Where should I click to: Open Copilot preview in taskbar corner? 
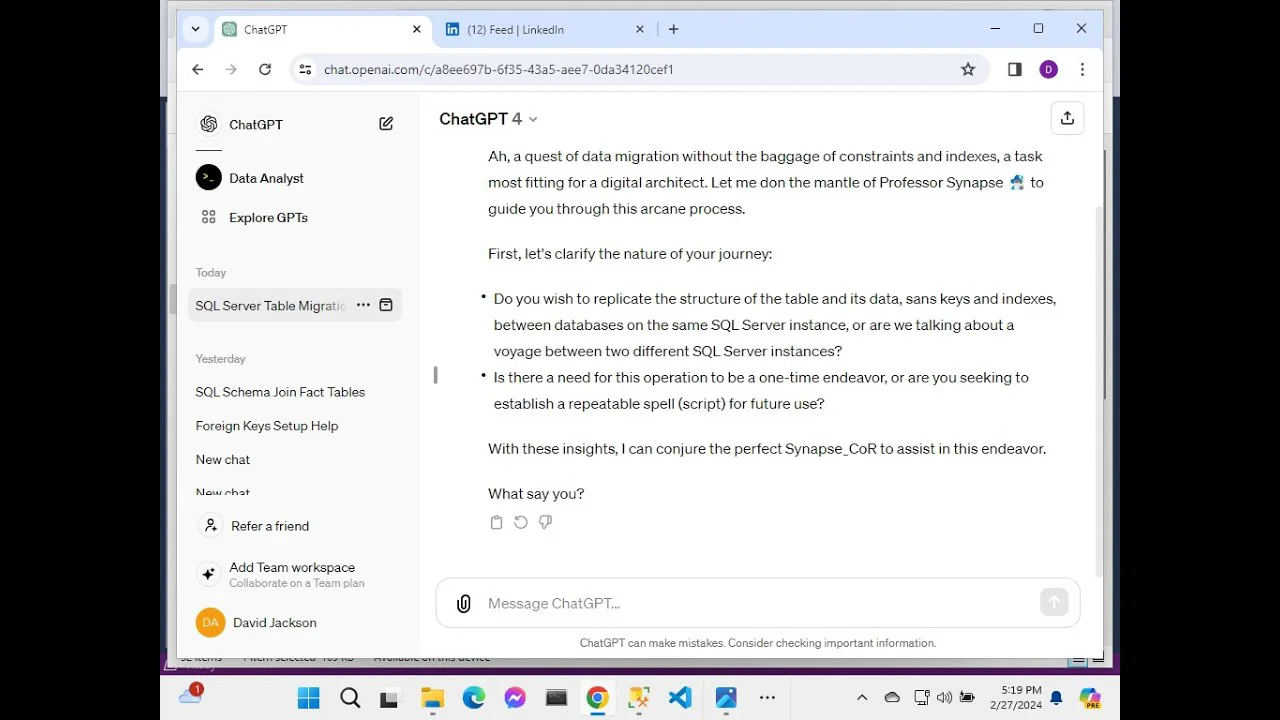(1090, 698)
